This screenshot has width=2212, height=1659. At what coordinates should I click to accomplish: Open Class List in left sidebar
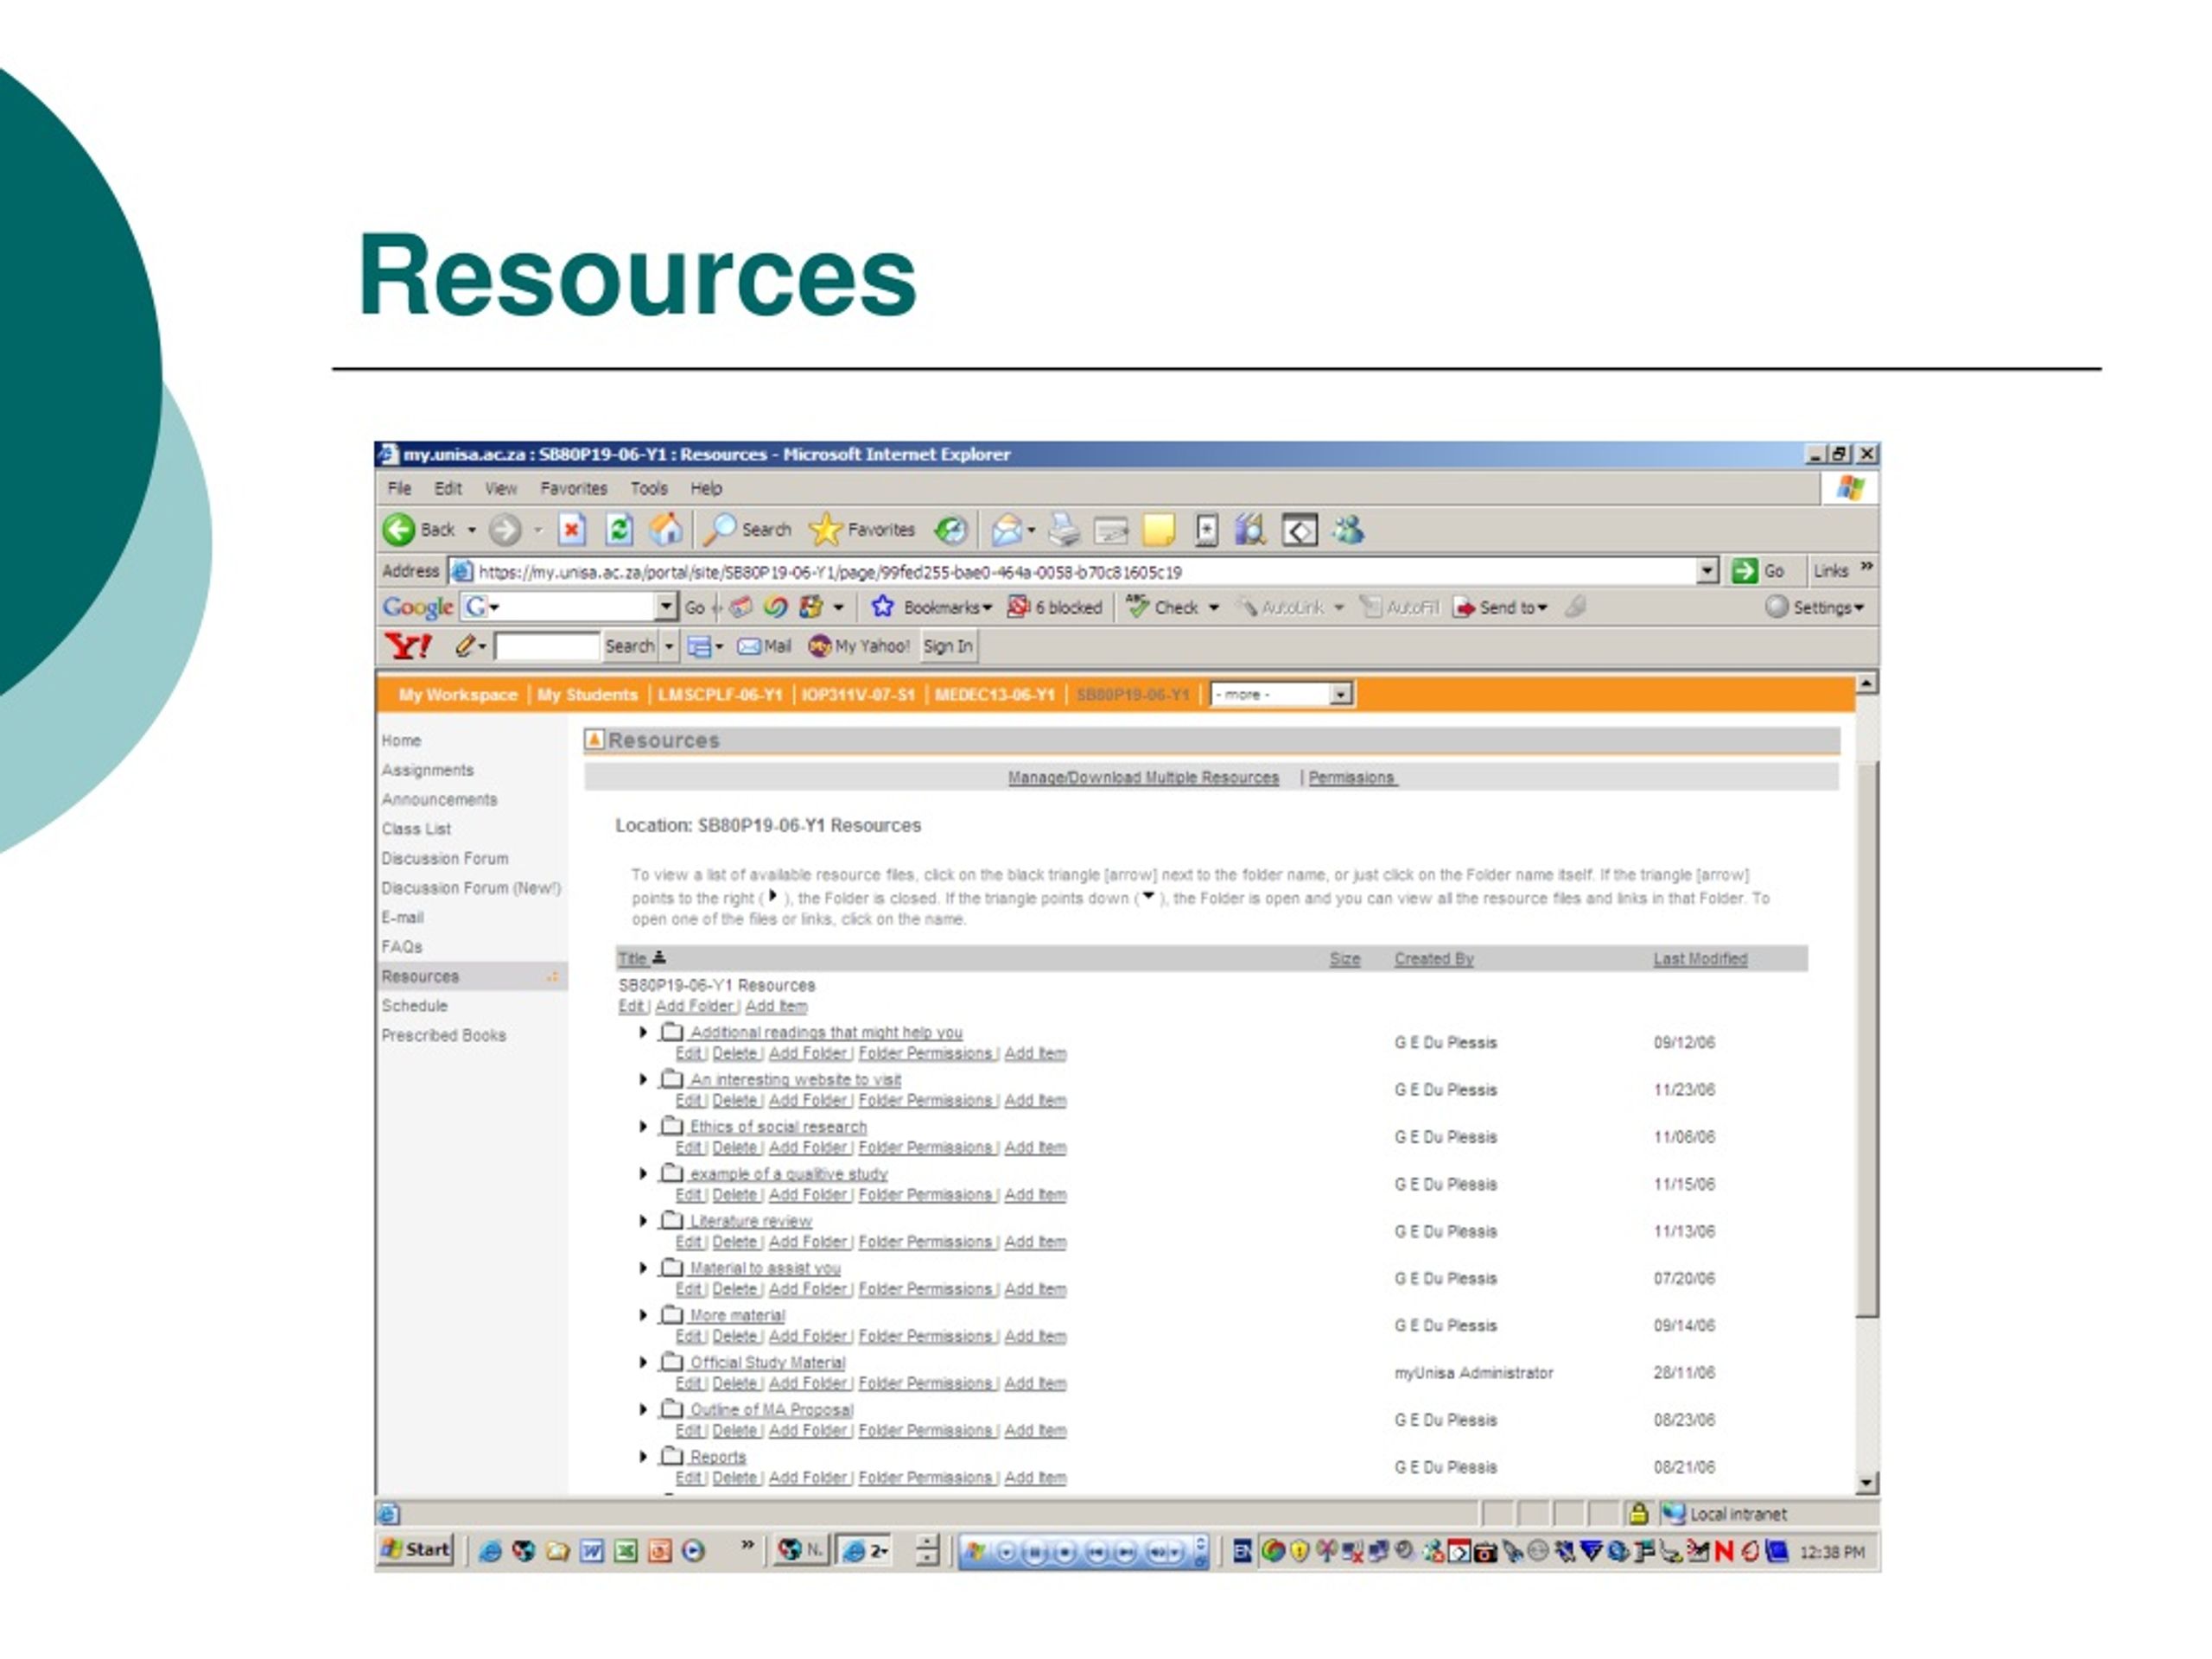click(416, 829)
